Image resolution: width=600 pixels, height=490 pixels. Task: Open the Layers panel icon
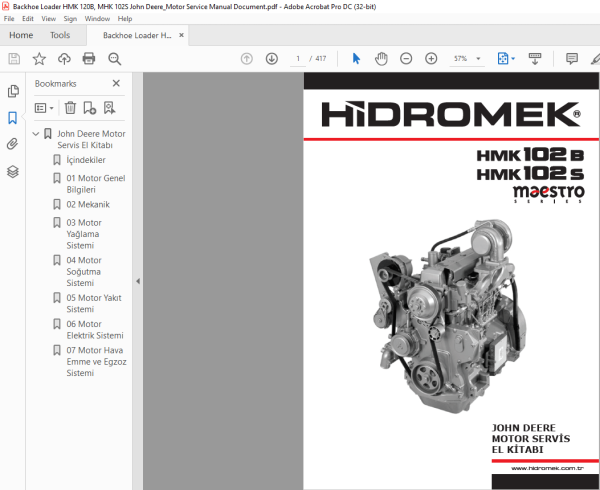click(x=13, y=171)
